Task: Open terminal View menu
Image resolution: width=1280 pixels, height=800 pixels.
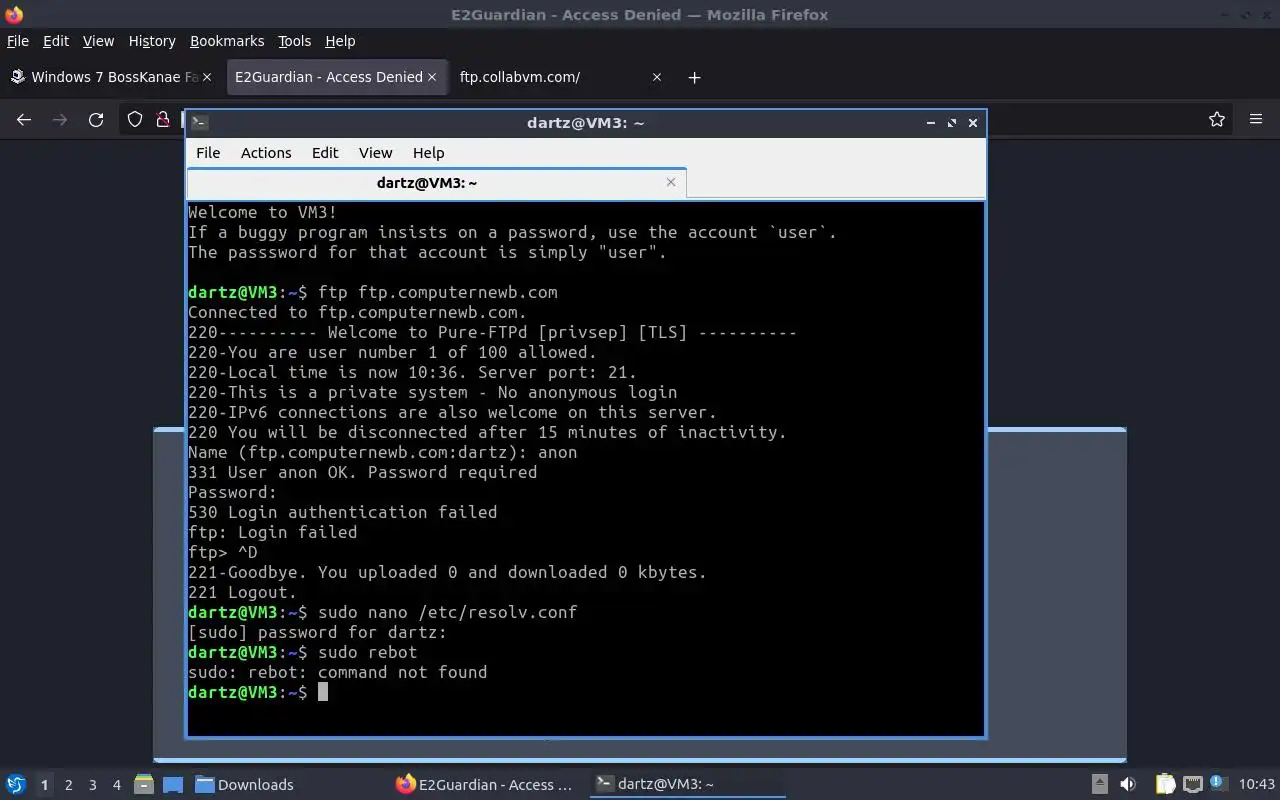Action: (375, 153)
